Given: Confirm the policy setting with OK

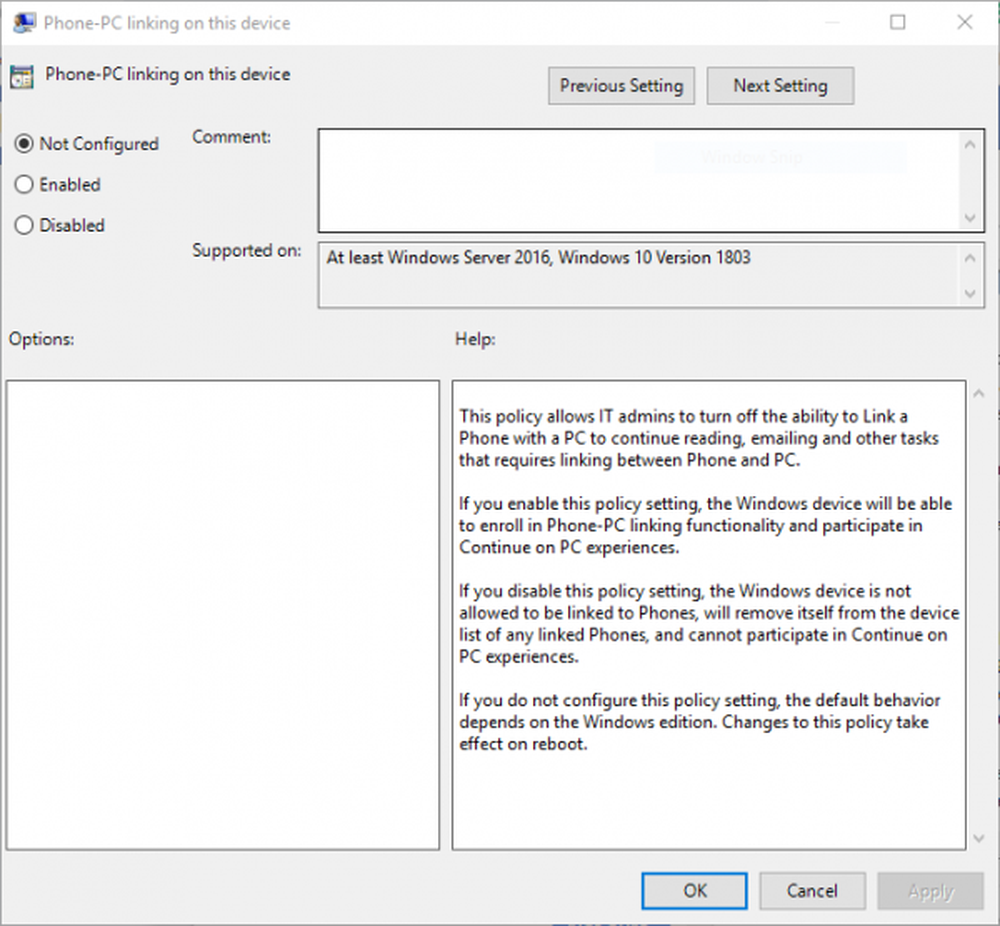Looking at the screenshot, I should [694, 890].
